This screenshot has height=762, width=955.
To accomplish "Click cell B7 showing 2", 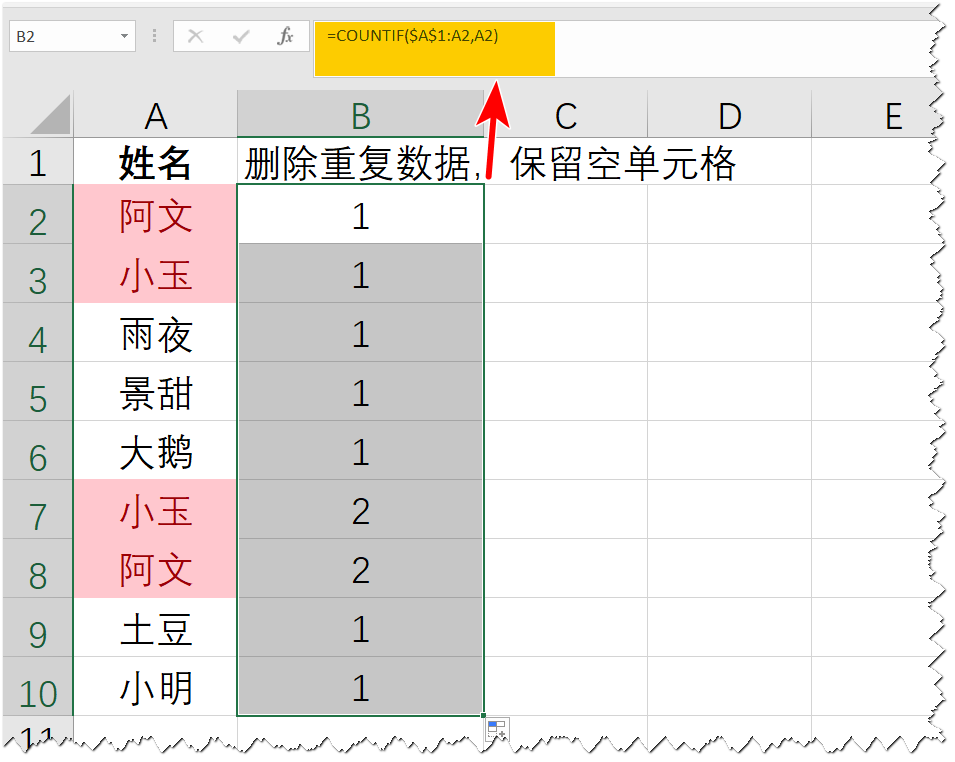I will 361,509.
